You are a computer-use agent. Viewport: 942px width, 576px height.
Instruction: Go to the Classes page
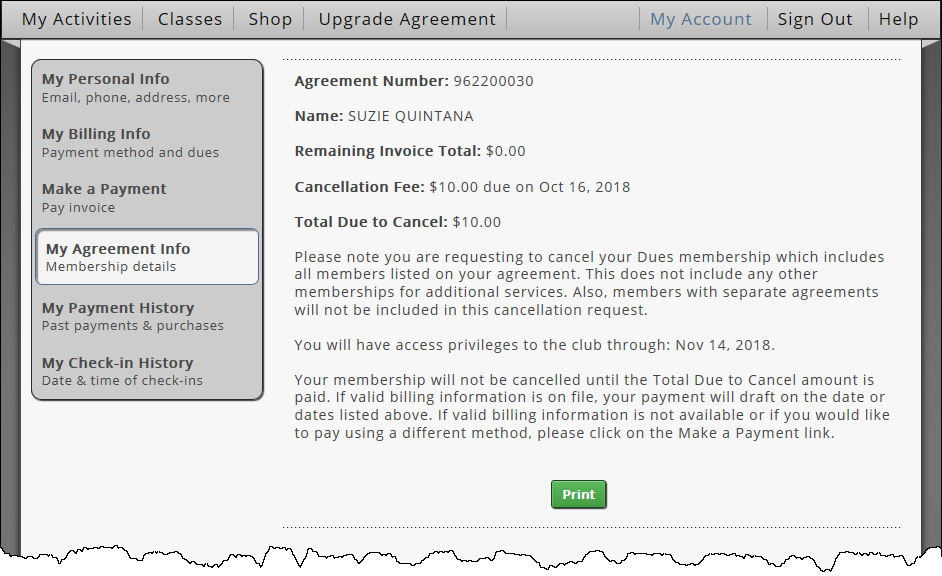tap(189, 19)
